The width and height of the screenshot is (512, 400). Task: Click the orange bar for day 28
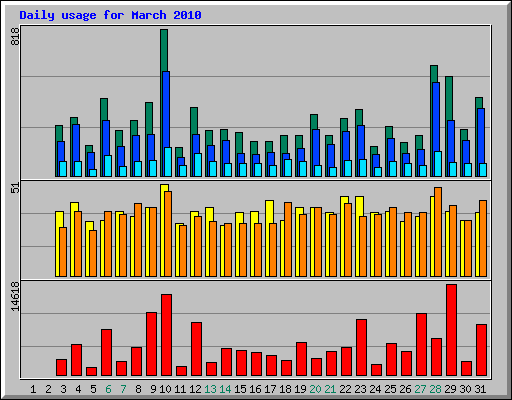click(438, 232)
